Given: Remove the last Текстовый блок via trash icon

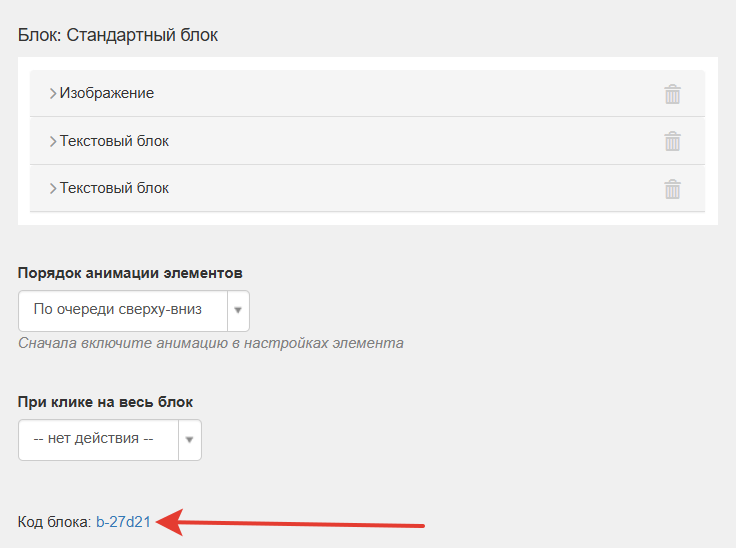Looking at the screenshot, I should point(672,189).
